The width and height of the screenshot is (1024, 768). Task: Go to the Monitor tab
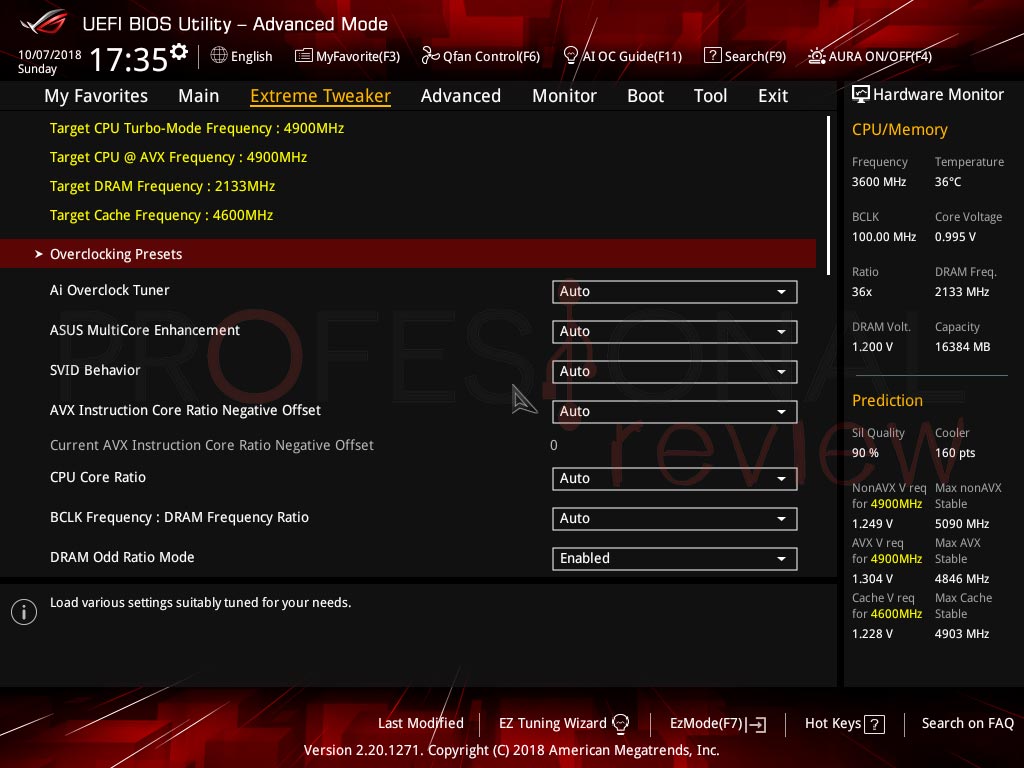pyautogui.click(x=564, y=96)
